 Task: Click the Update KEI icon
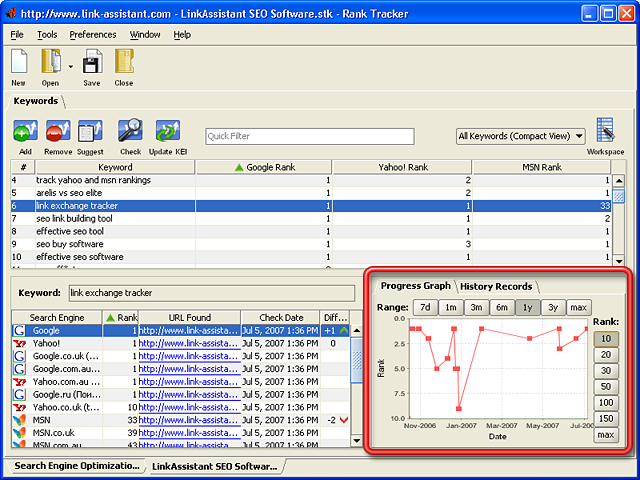[168, 131]
